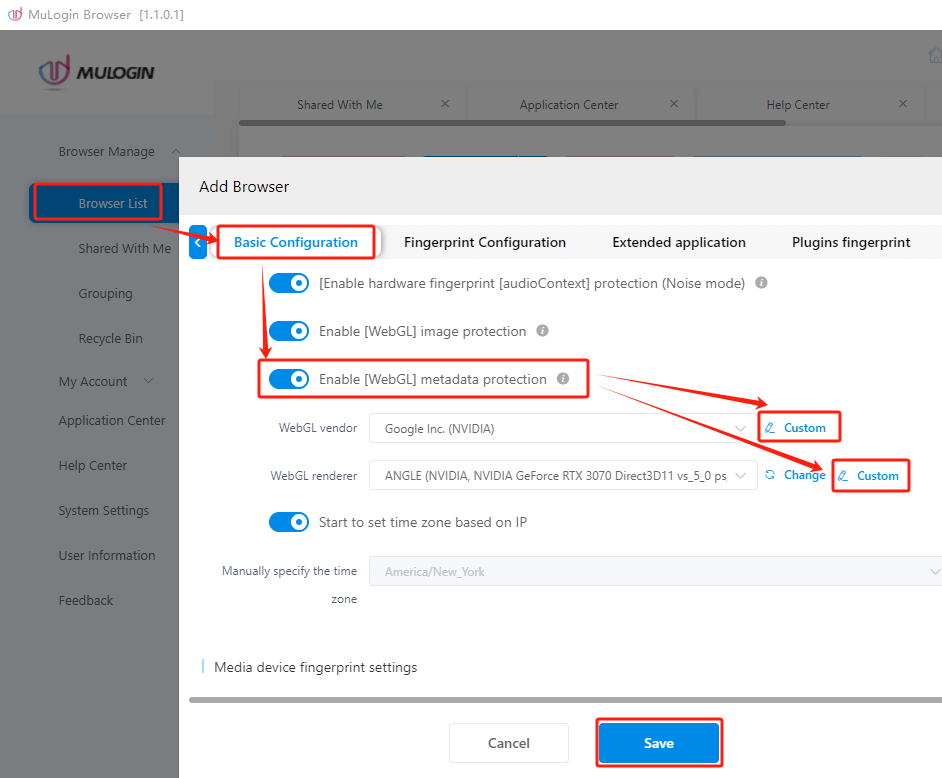Click info icon beside WebGL image protection
Screen dimensions: 942x778
pos(542,330)
